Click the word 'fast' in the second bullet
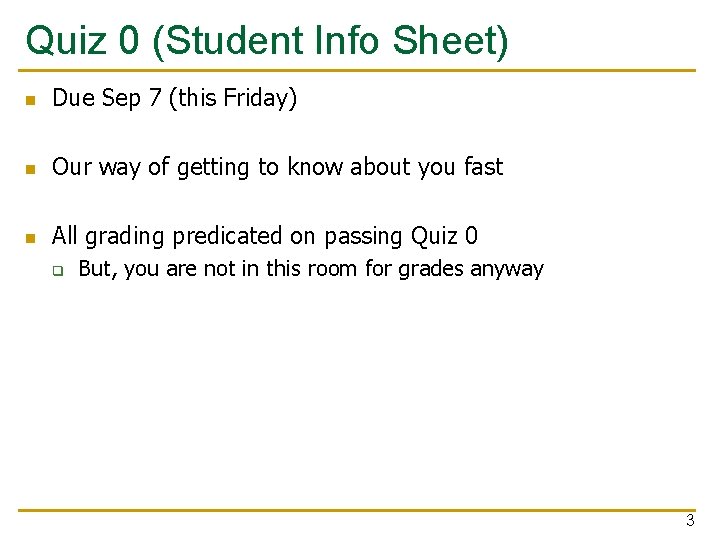 point(483,167)
